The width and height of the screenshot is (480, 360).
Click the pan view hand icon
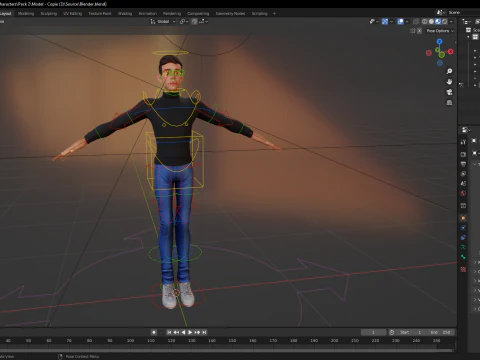click(449, 82)
